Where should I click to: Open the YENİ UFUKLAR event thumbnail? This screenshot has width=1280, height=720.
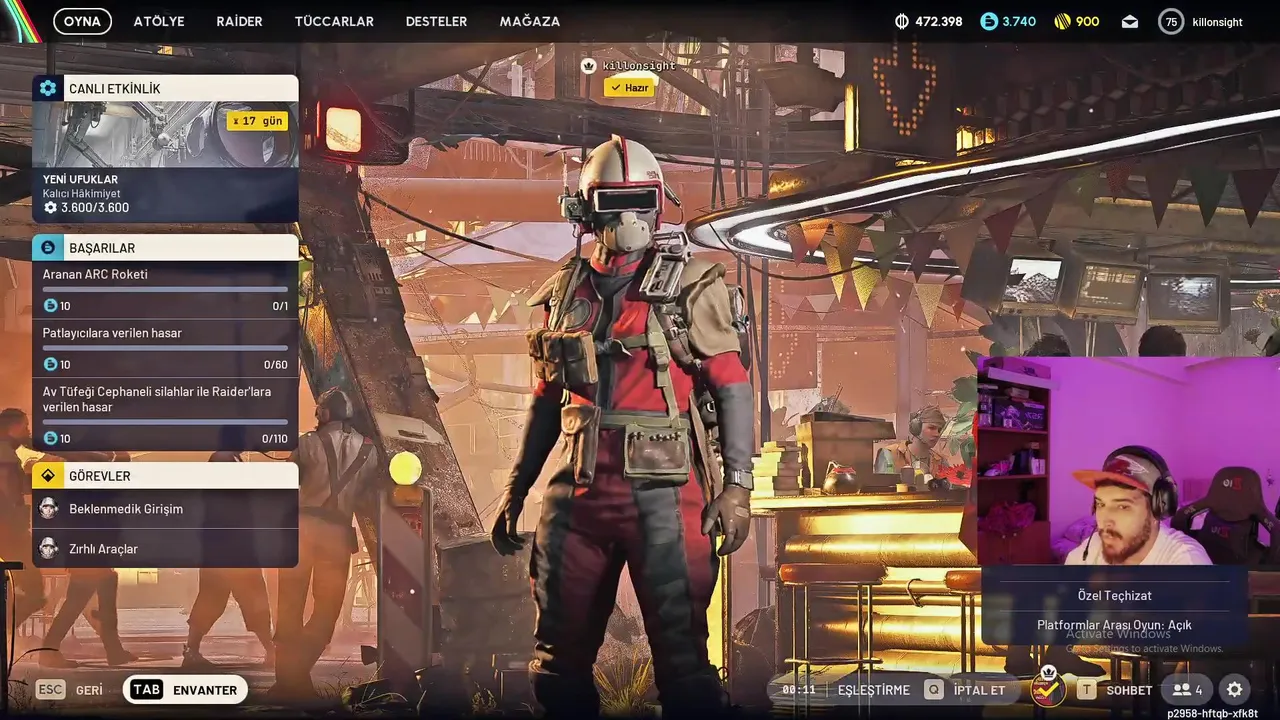pos(165,134)
